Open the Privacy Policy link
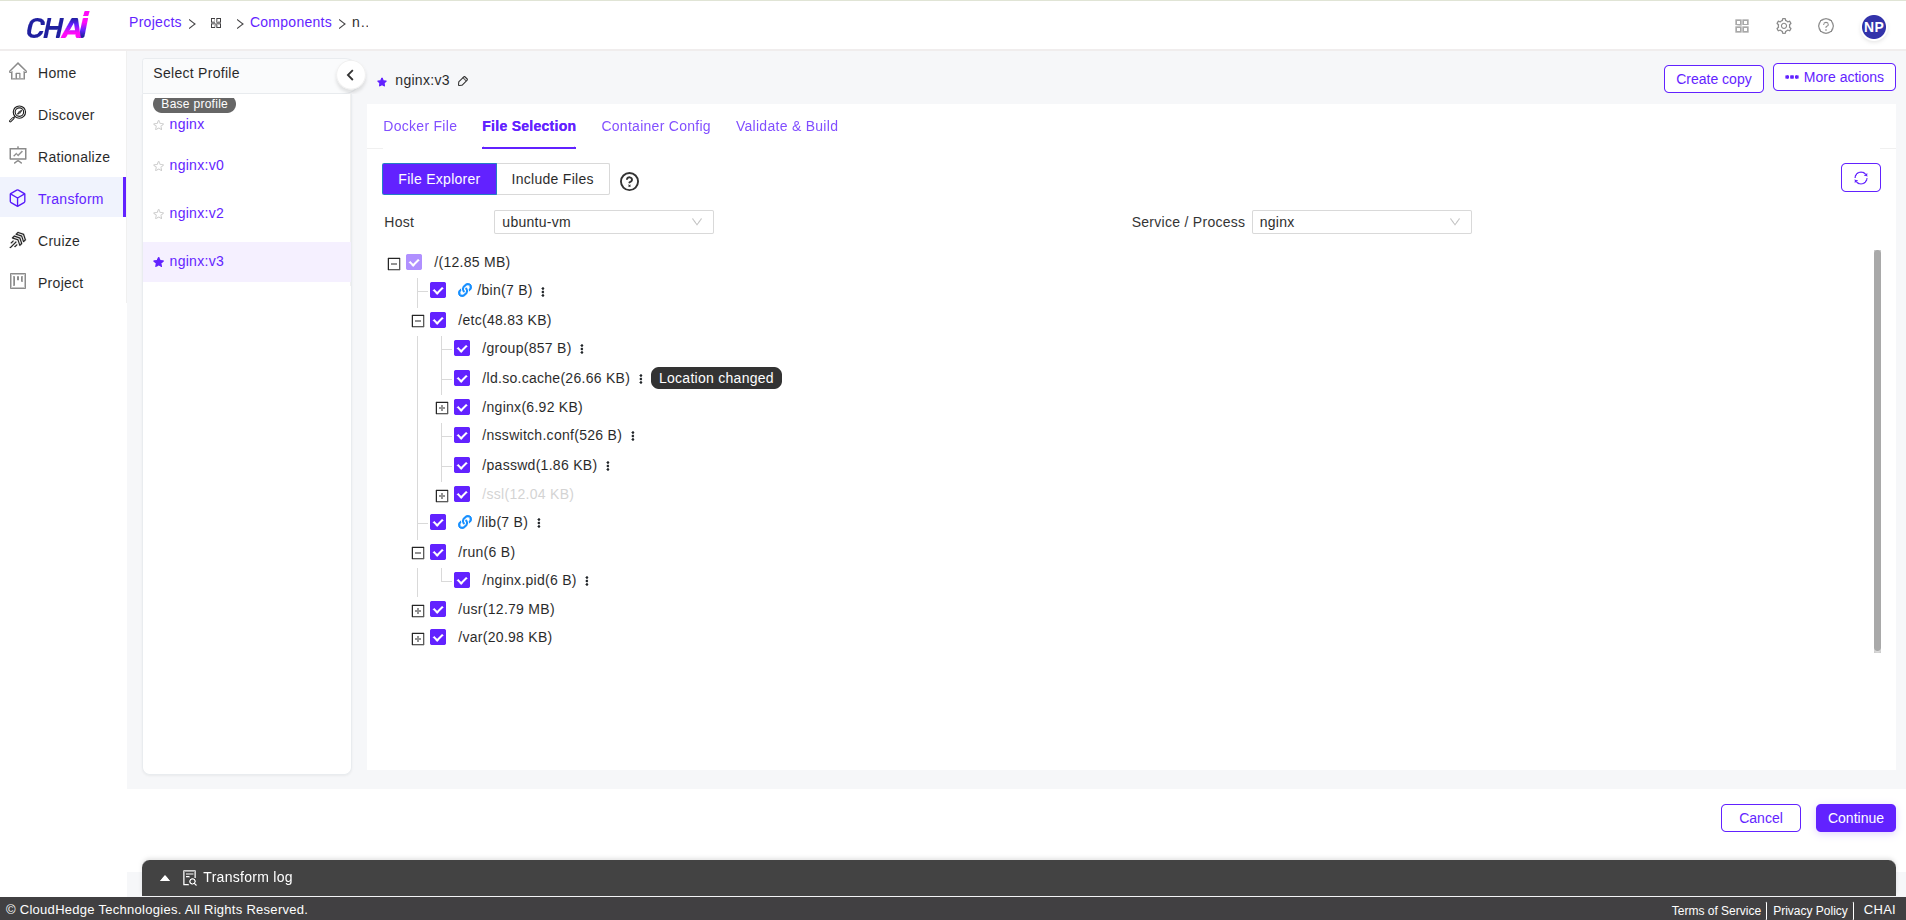Screen dimensions: 1906x920 [x=1810, y=911]
